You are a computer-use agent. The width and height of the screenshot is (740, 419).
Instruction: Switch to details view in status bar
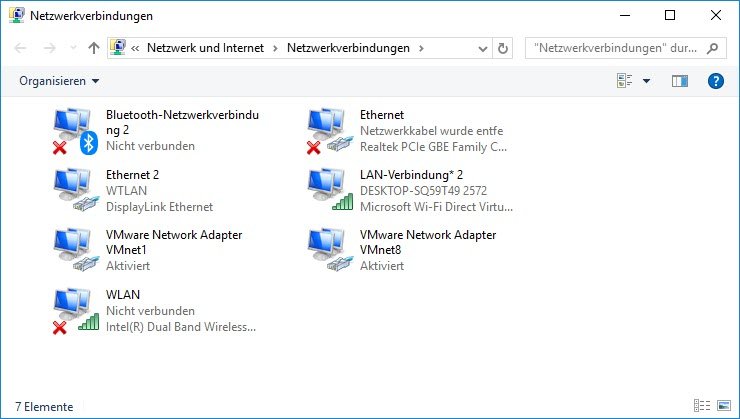701,406
